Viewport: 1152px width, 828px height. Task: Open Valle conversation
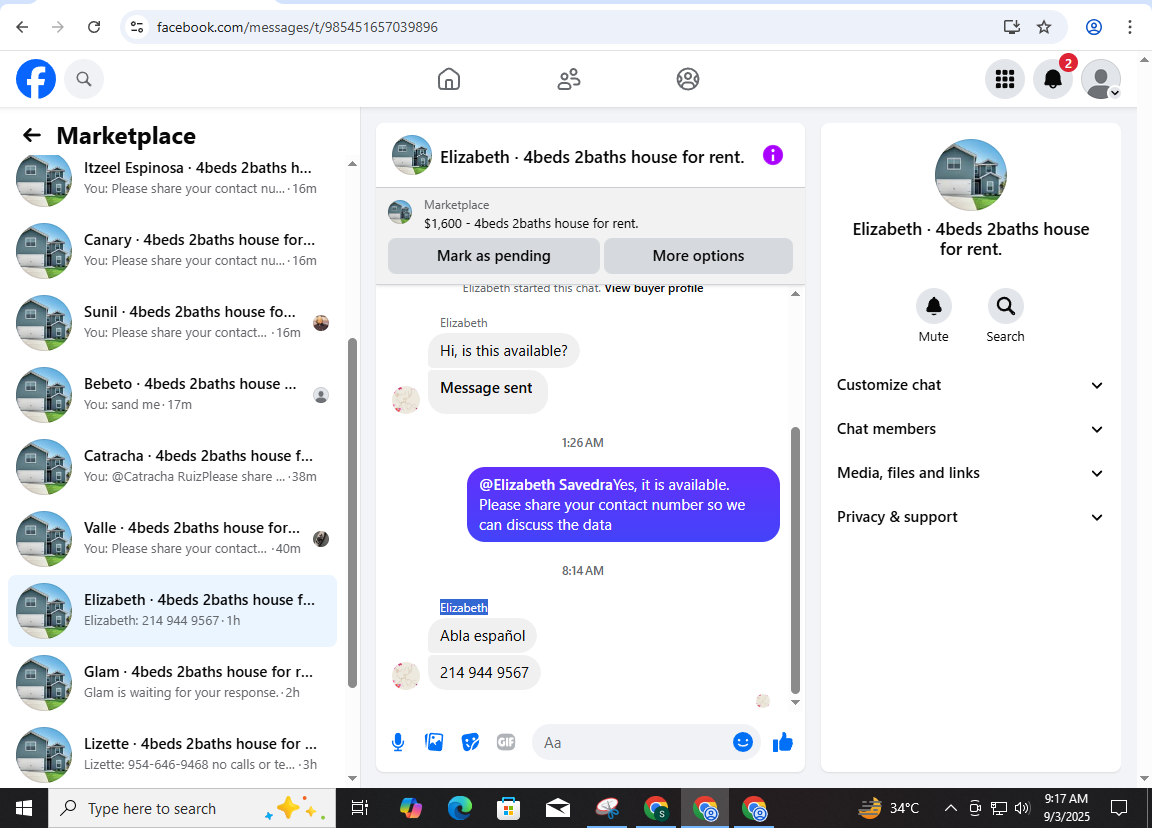(x=173, y=539)
